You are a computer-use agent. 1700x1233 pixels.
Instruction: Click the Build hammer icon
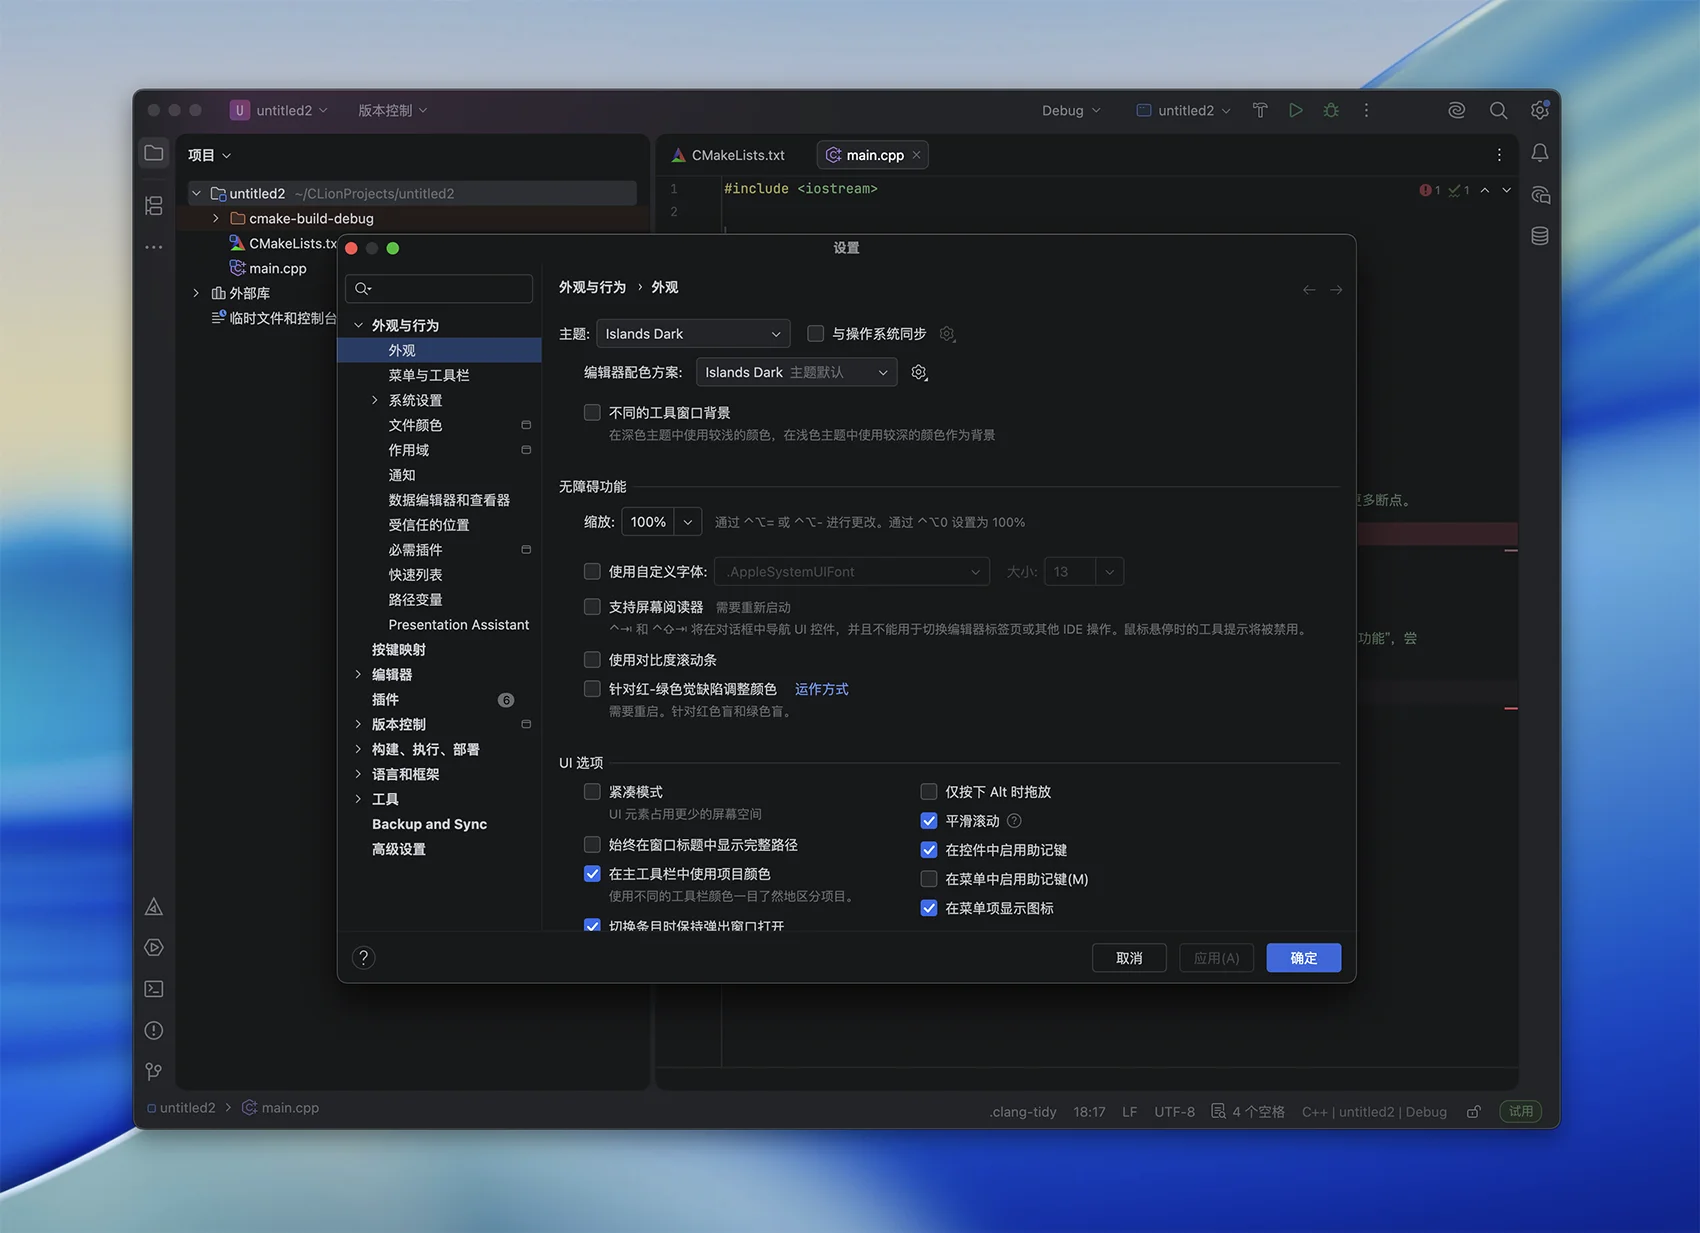click(x=1260, y=110)
